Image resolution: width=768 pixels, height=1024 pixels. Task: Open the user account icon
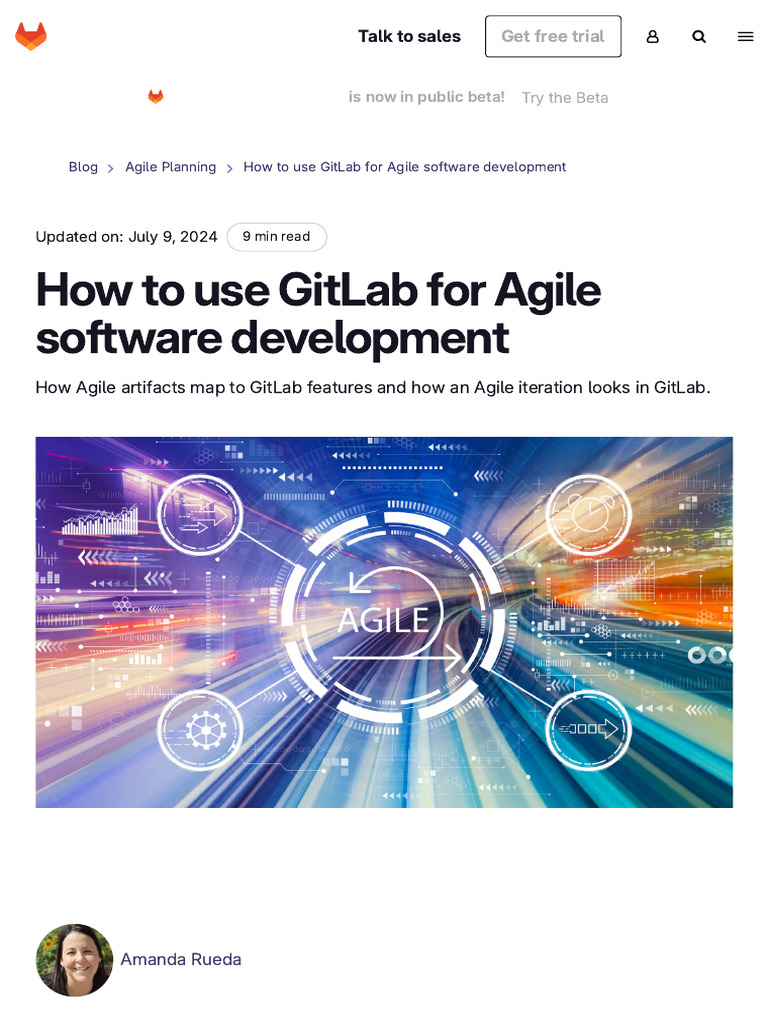(x=652, y=37)
